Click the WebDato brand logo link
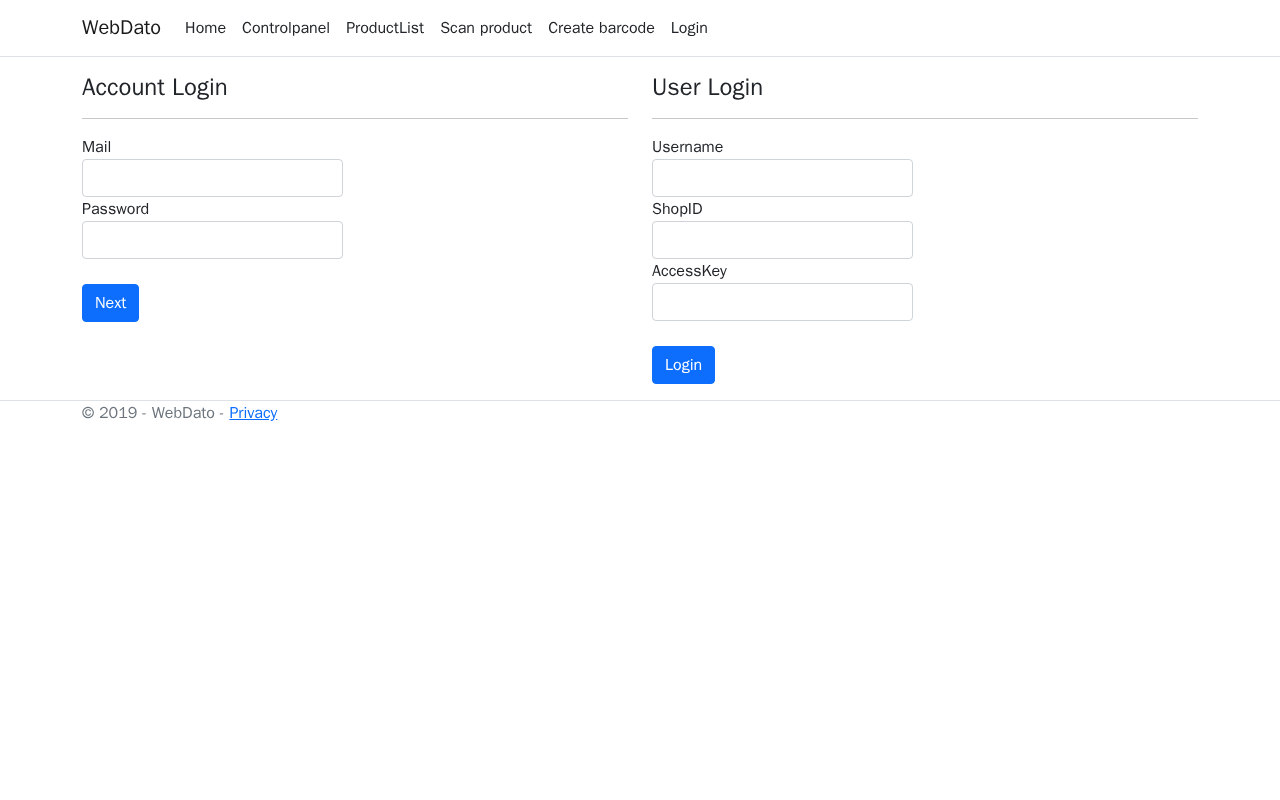1280x800 pixels. (x=121, y=28)
